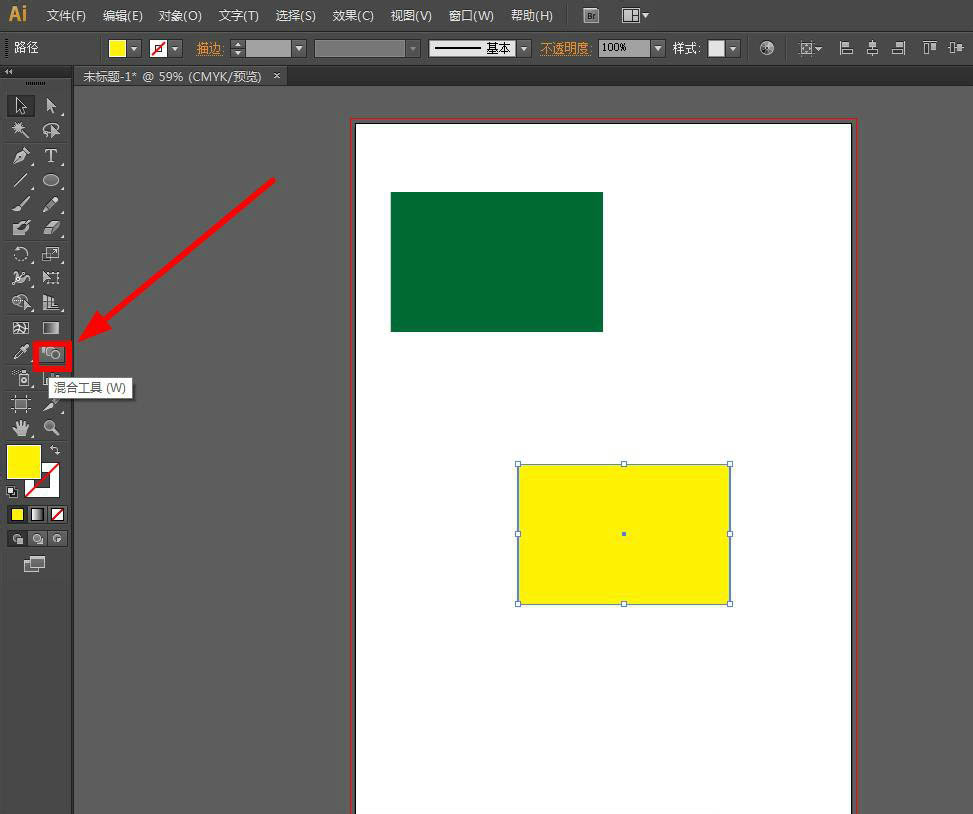Open the 对象(O) menu
The image size is (973, 814).
point(180,16)
